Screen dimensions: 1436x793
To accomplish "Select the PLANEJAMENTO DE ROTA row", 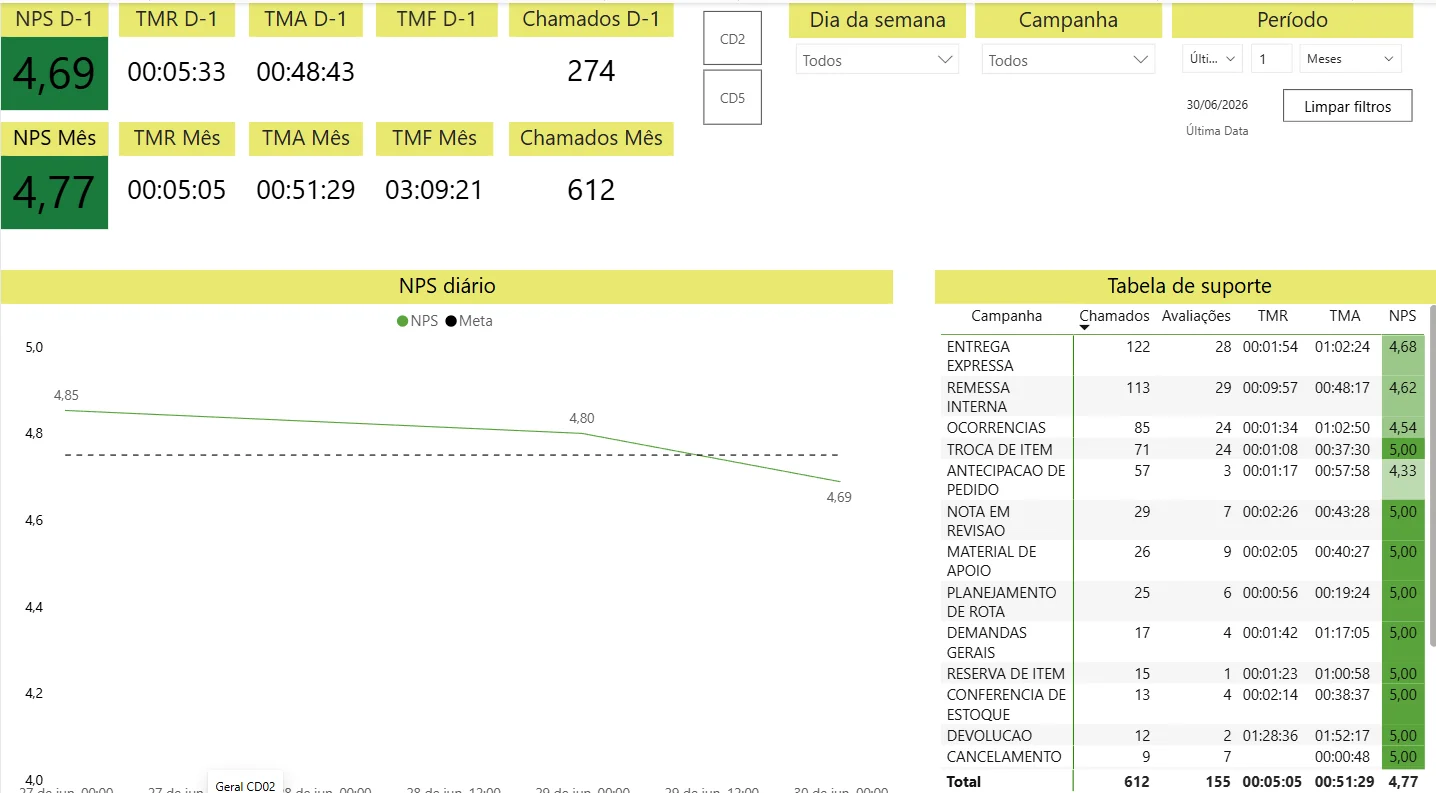I will [1182, 602].
